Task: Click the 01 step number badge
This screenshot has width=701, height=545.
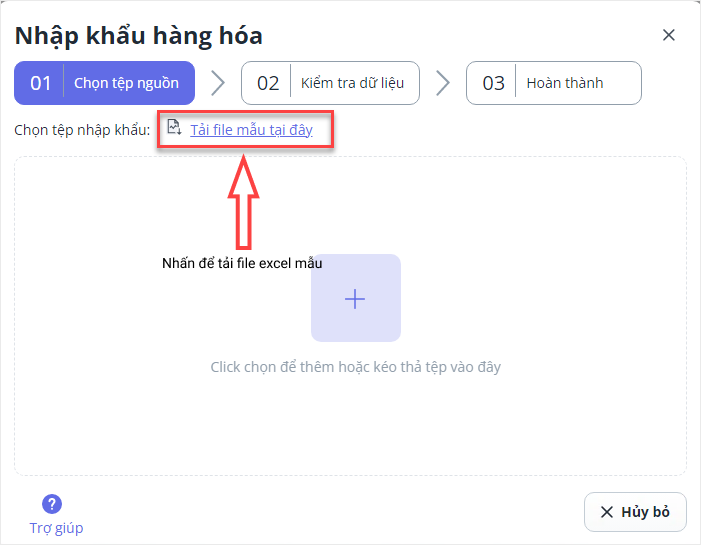Action: coord(40,83)
